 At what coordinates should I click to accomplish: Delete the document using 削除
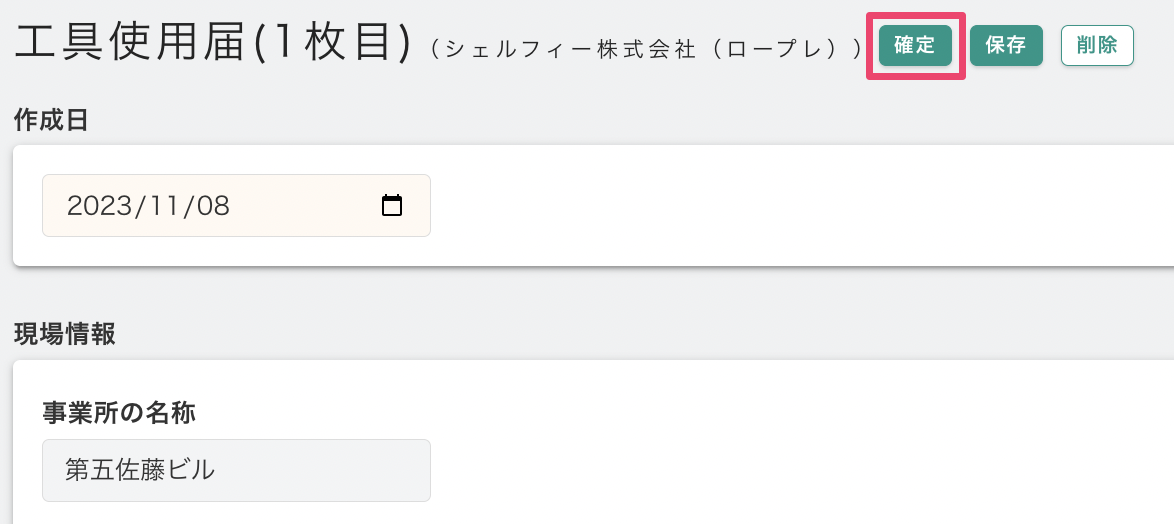(x=1097, y=46)
